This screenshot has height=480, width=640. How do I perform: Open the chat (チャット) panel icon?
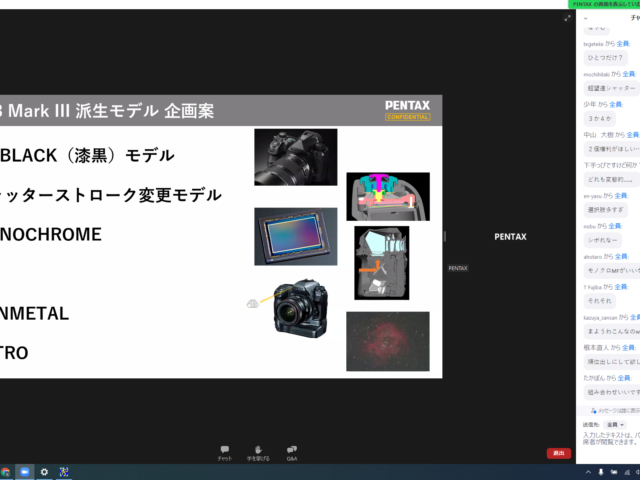click(x=224, y=451)
